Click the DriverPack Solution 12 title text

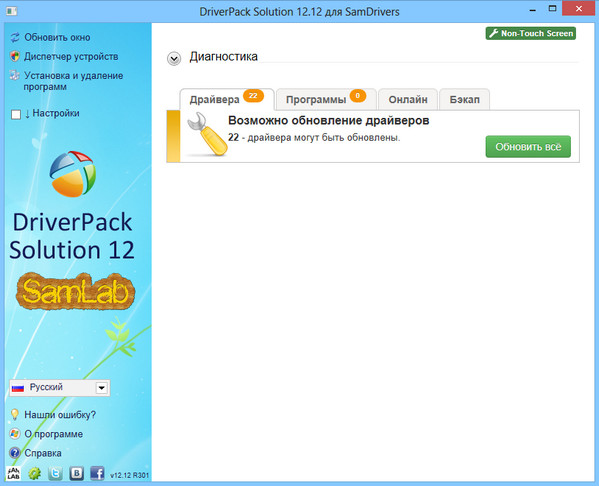(72, 236)
